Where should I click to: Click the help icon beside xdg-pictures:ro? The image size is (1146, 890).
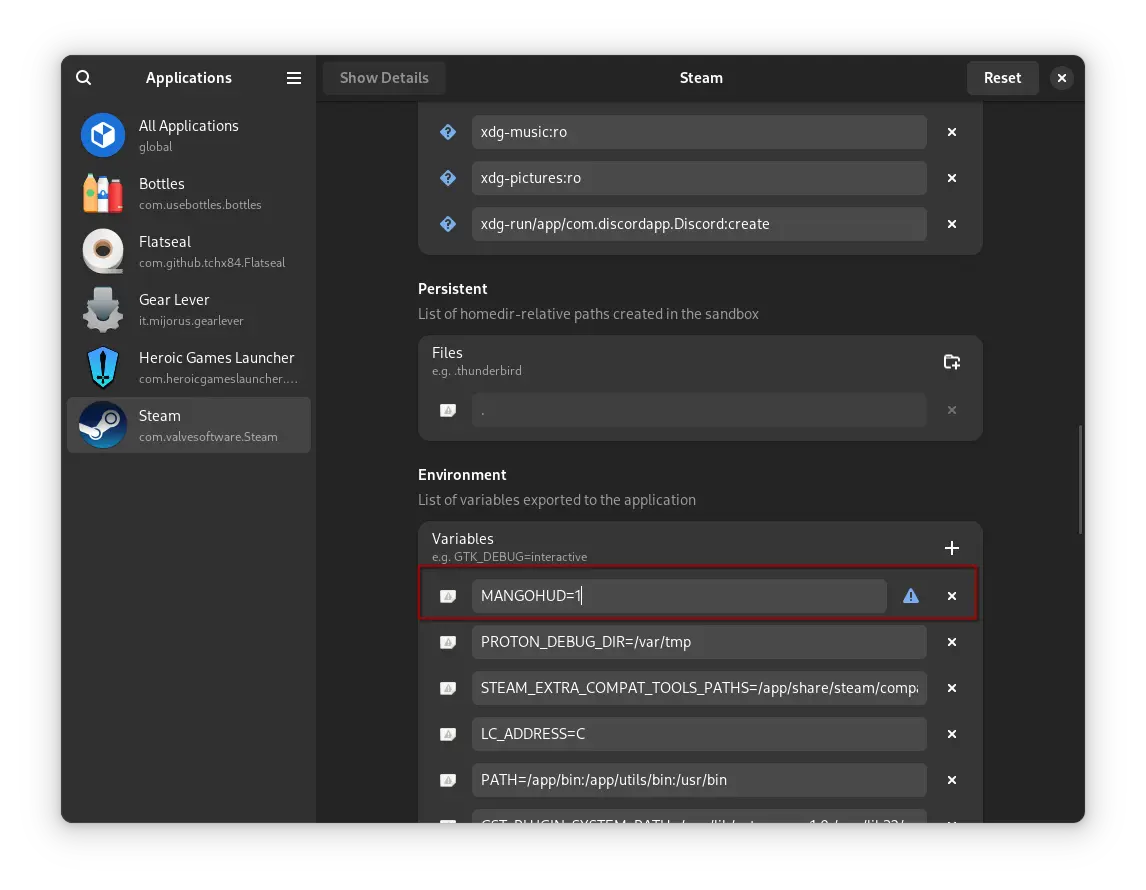(448, 178)
